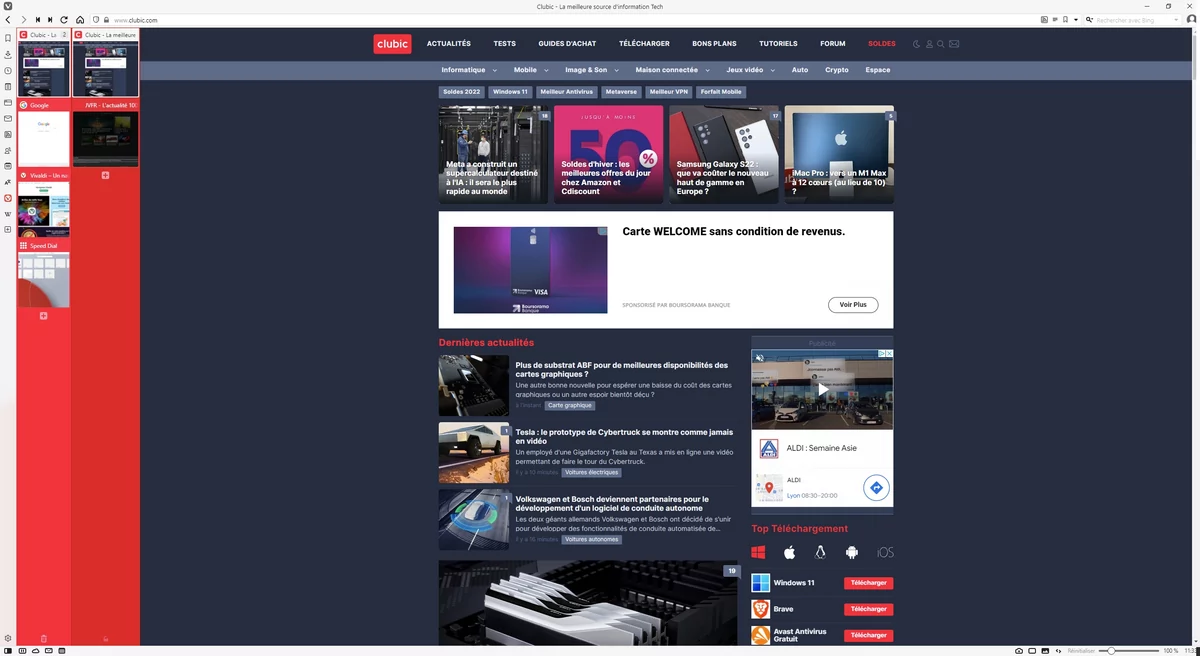Select the Apple platform download icon
Image resolution: width=1200 pixels, height=656 pixels.
pos(789,552)
